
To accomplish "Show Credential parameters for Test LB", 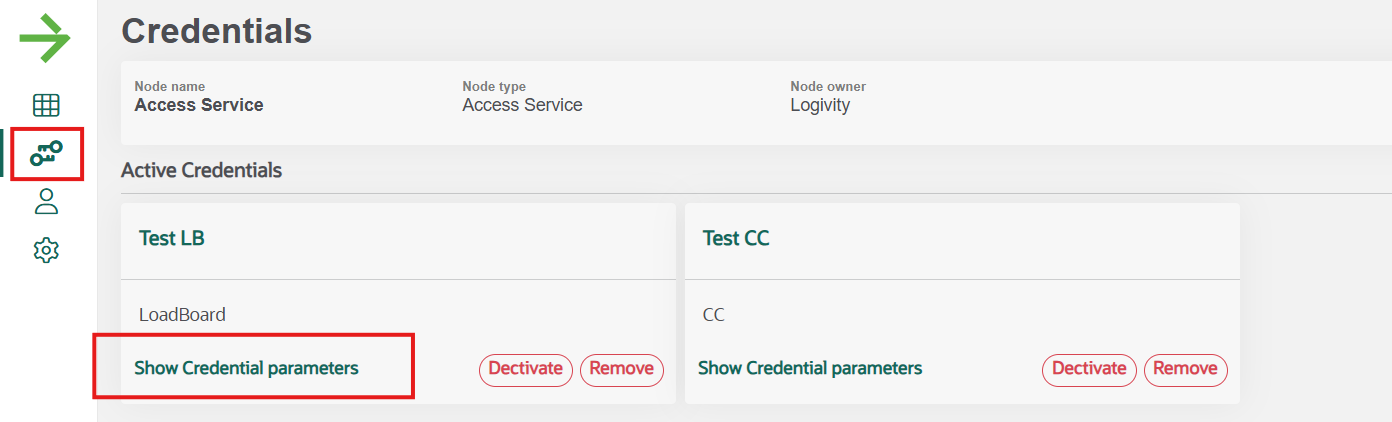I will point(246,368).
